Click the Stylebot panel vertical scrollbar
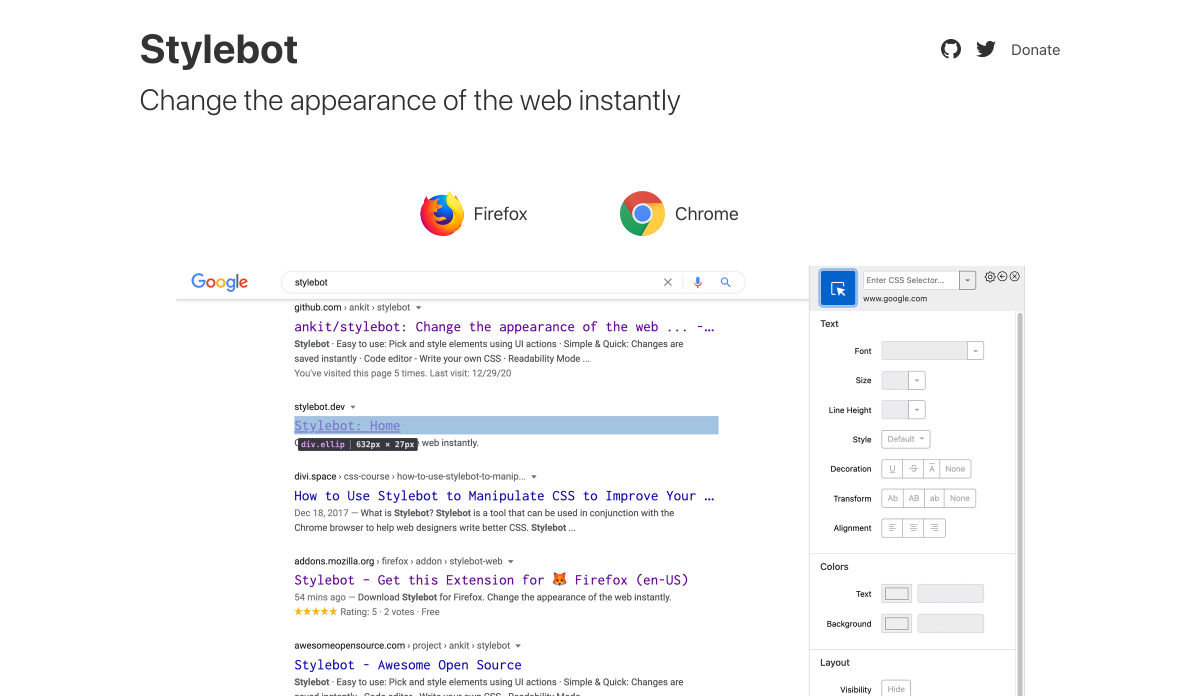 1020,503
